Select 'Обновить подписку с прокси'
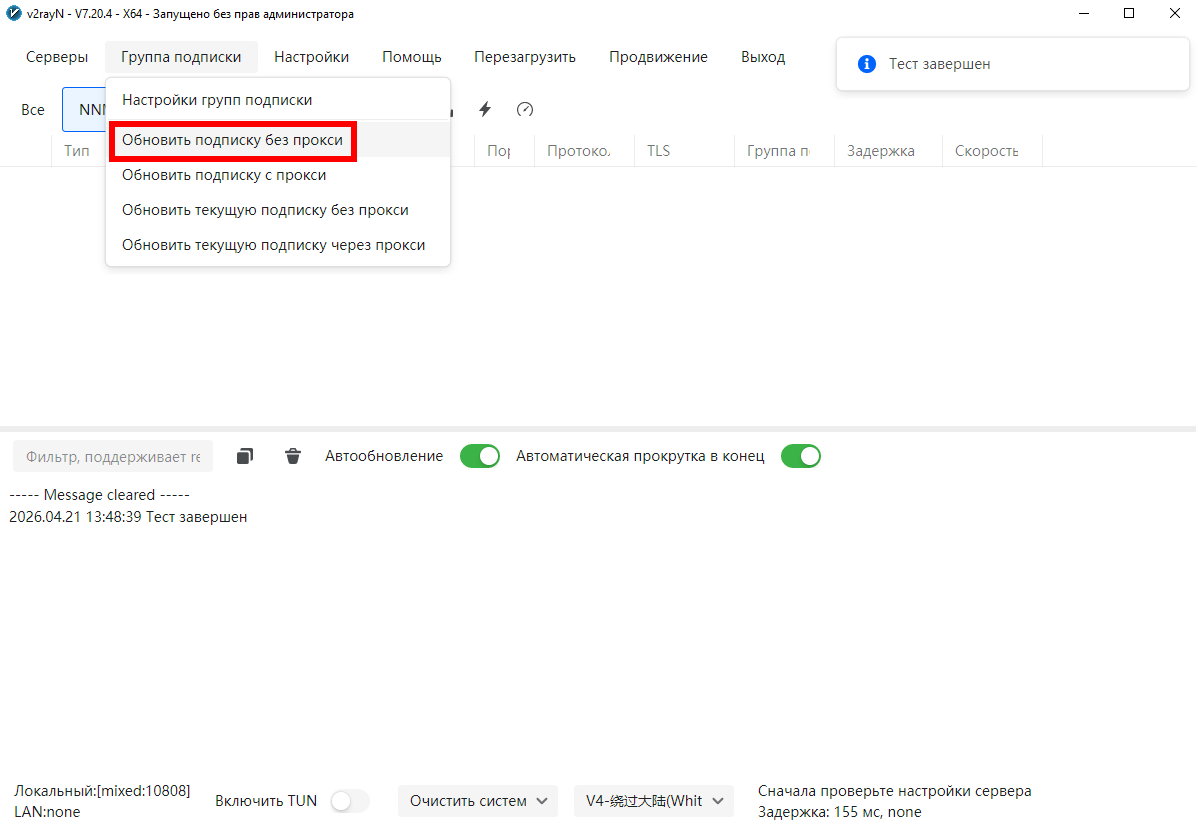 coord(224,175)
